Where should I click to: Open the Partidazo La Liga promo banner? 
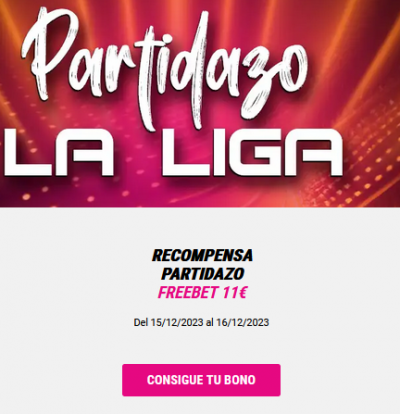click(200, 103)
